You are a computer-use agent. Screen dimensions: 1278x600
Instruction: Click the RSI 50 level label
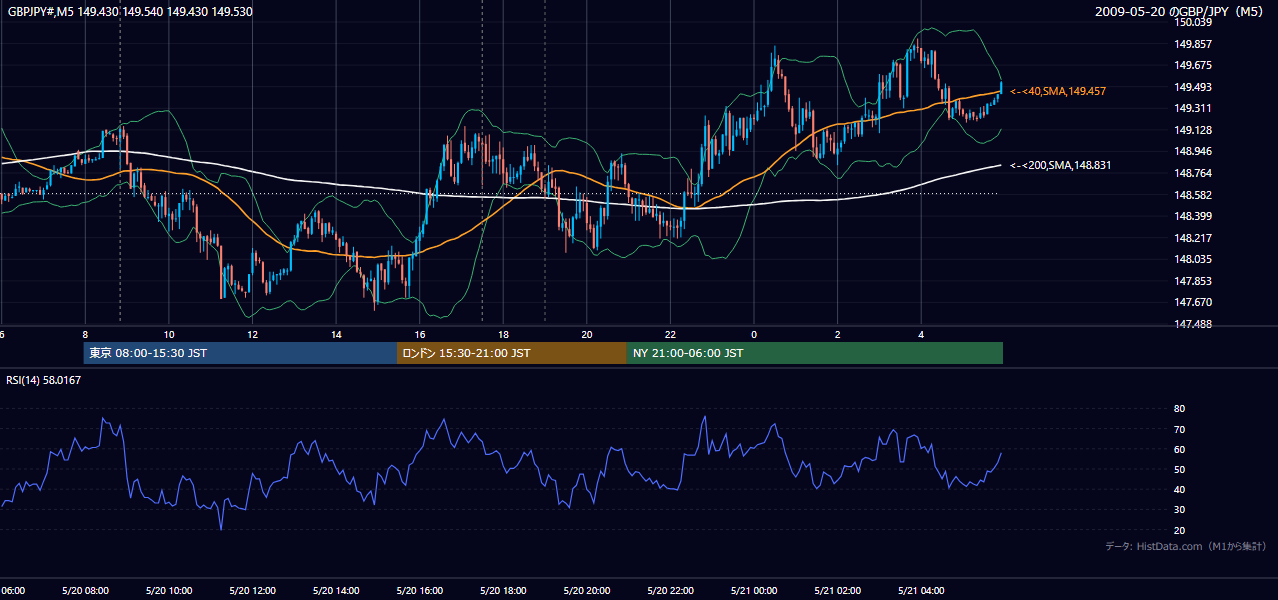1179,469
